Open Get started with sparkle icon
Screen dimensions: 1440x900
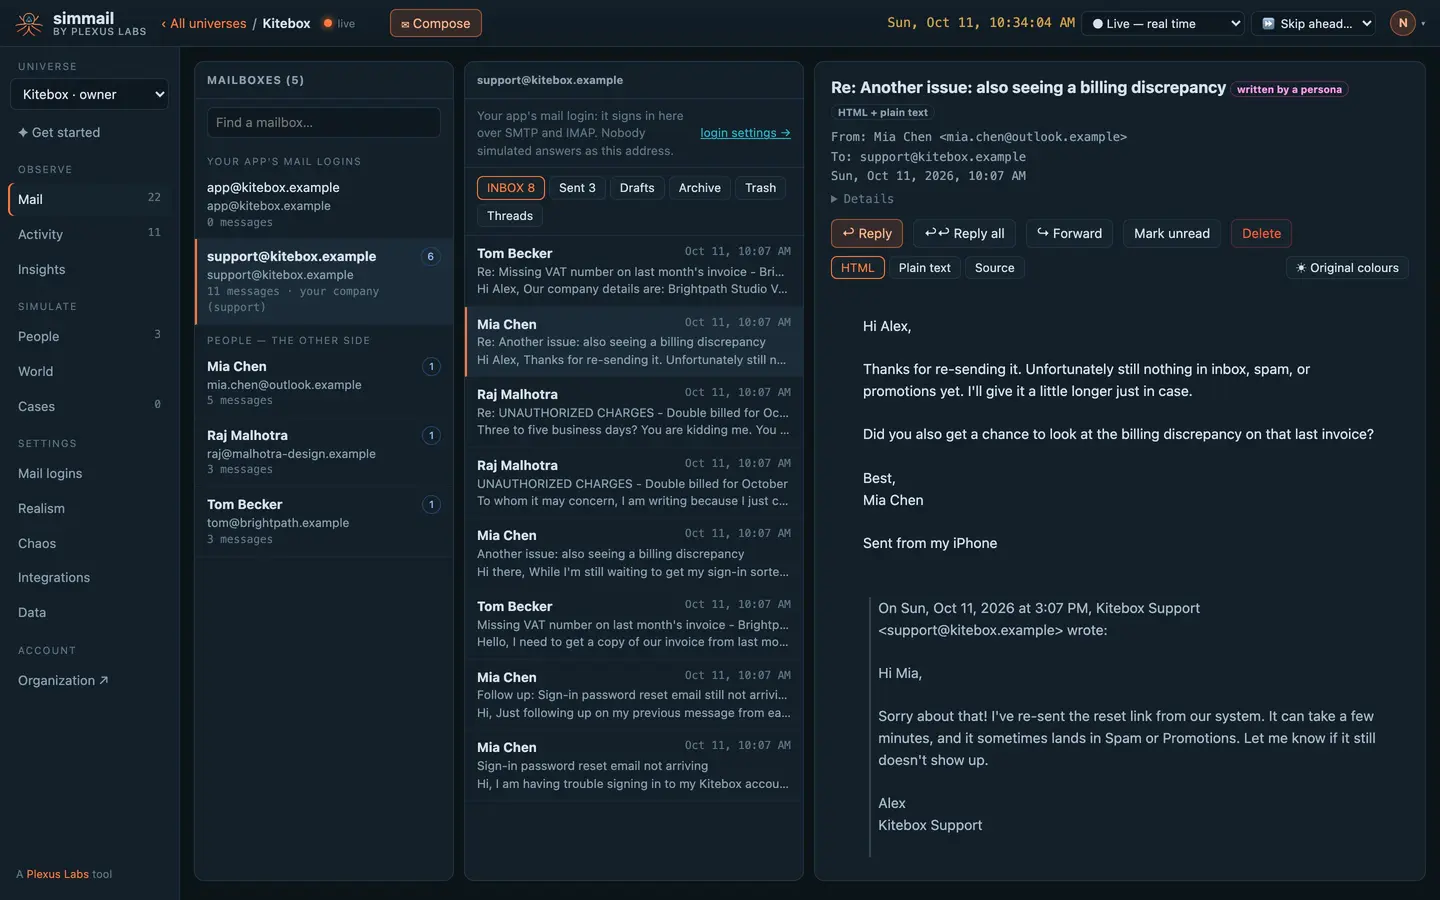pyautogui.click(x=59, y=132)
